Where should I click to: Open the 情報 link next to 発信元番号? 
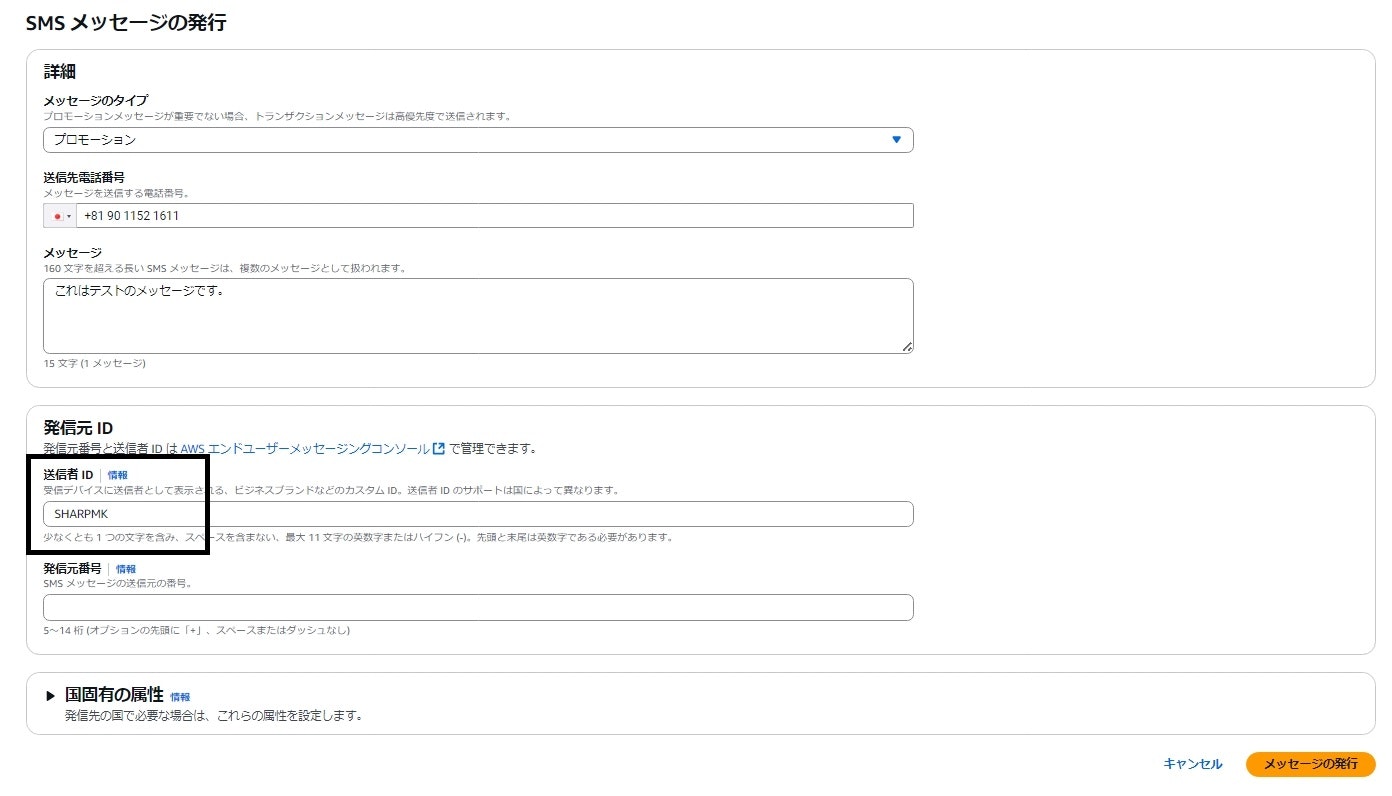pyautogui.click(x=126, y=569)
